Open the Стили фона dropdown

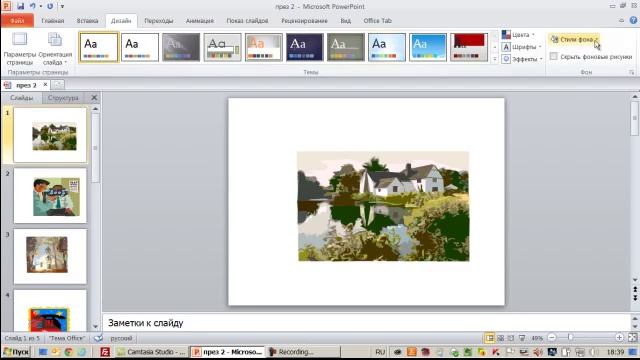[x=575, y=40]
